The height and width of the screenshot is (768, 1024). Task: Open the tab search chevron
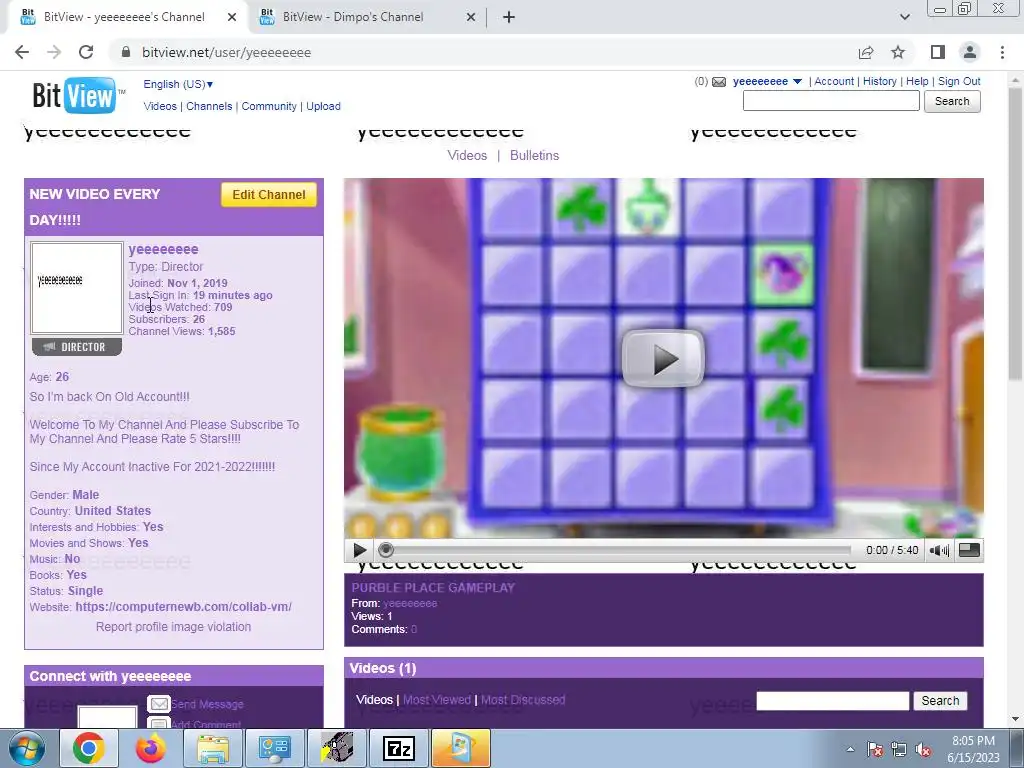(x=904, y=17)
